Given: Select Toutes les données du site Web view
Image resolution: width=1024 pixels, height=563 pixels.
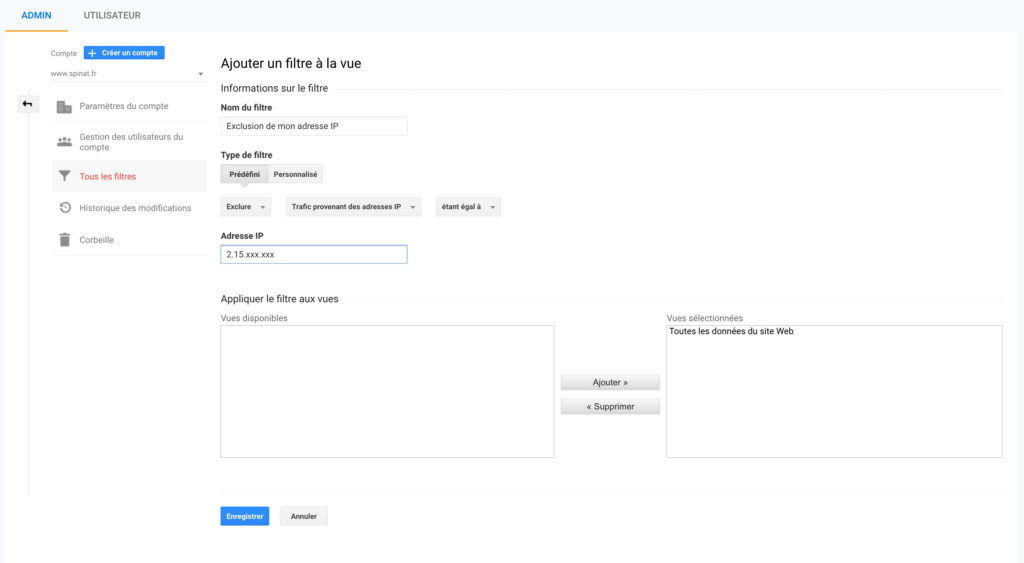Looking at the screenshot, I should pos(731,332).
